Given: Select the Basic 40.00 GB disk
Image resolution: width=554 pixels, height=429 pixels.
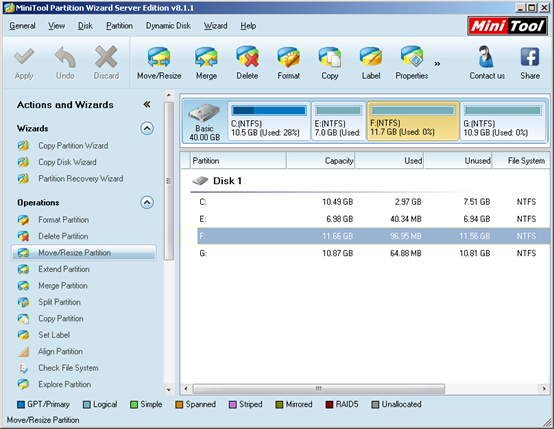Looking at the screenshot, I should tap(205, 121).
